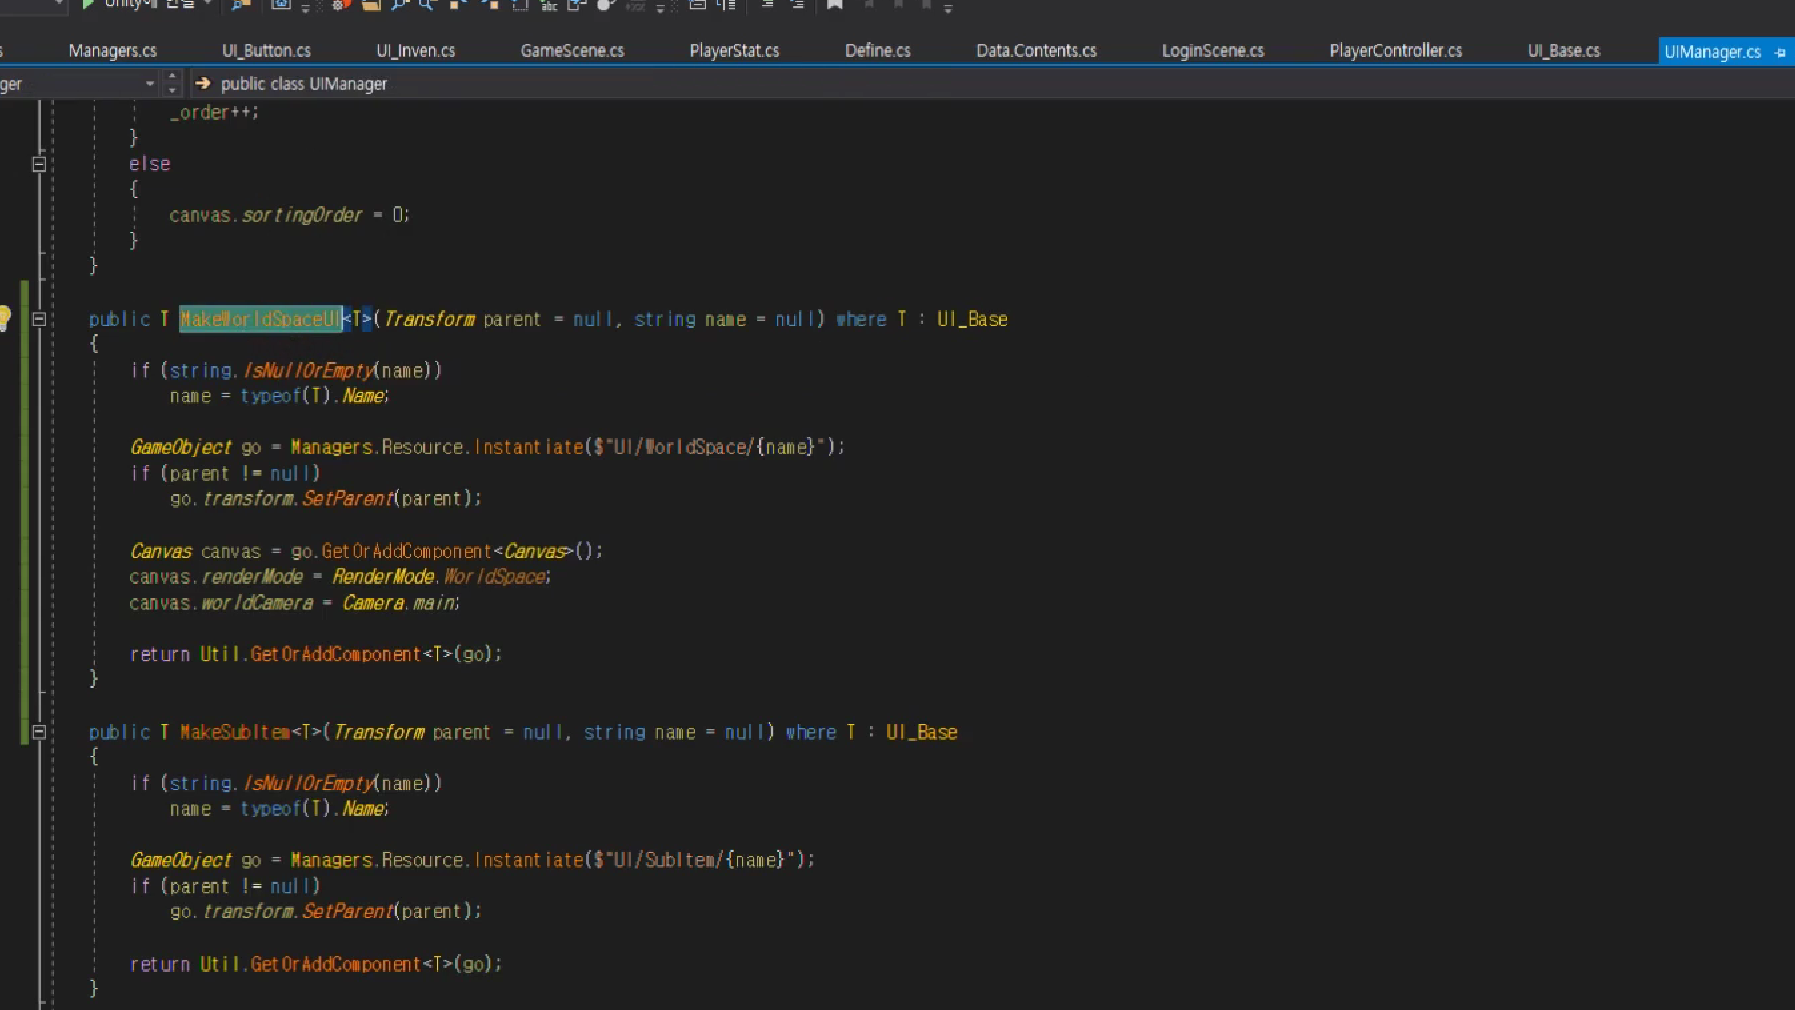Click the _order++ statement

(214, 112)
